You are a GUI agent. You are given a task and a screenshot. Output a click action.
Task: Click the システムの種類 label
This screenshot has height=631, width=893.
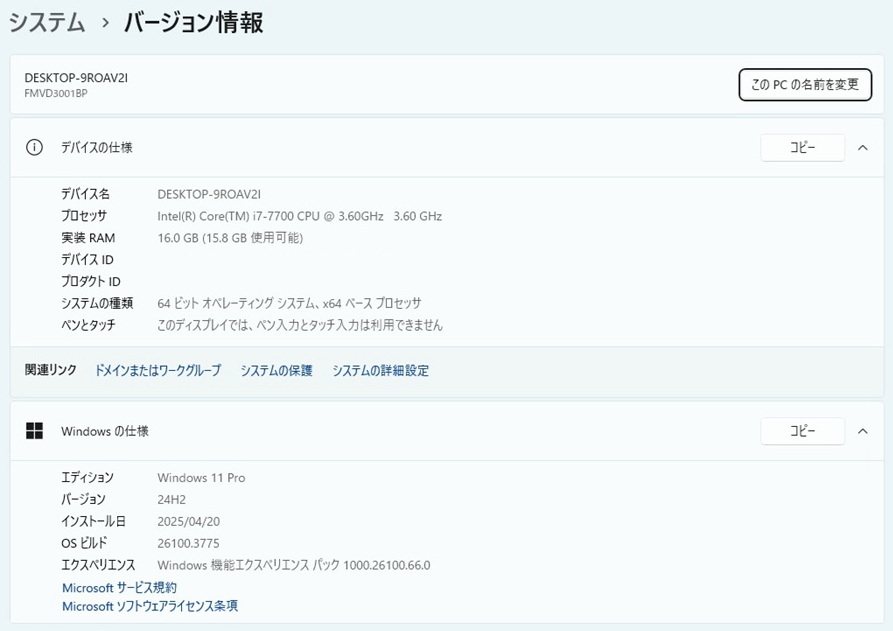[97, 303]
